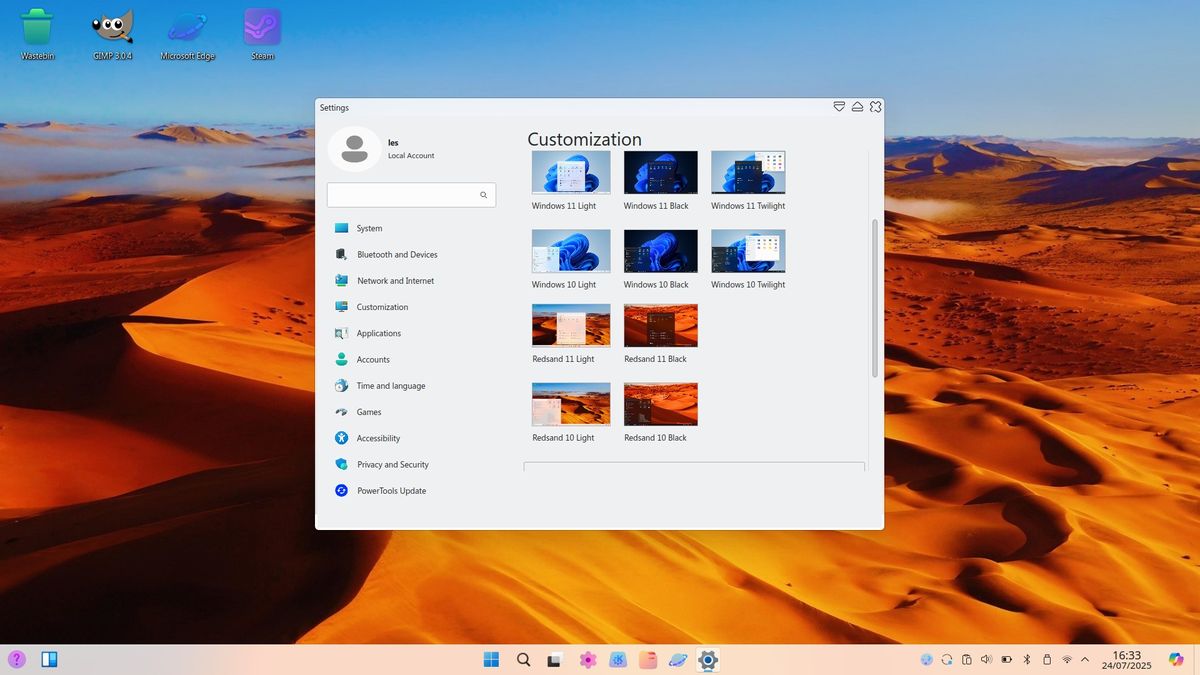Image resolution: width=1200 pixels, height=675 pixels.
Task: Open the volume control from the tray
Action: pos(987,659)
